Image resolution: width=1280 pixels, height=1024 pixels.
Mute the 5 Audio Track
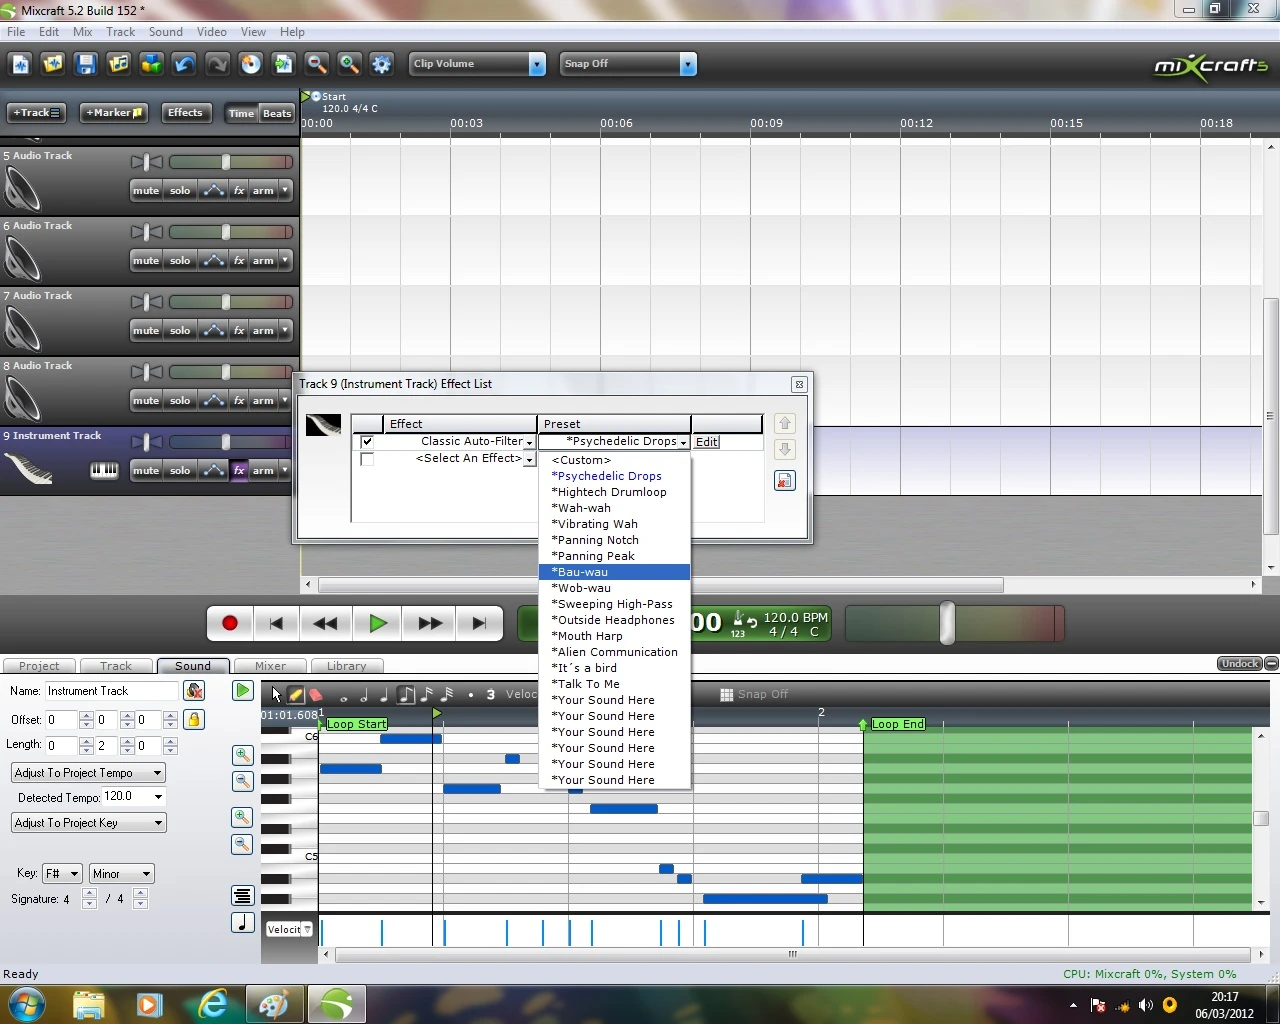[x=146, y=190]
